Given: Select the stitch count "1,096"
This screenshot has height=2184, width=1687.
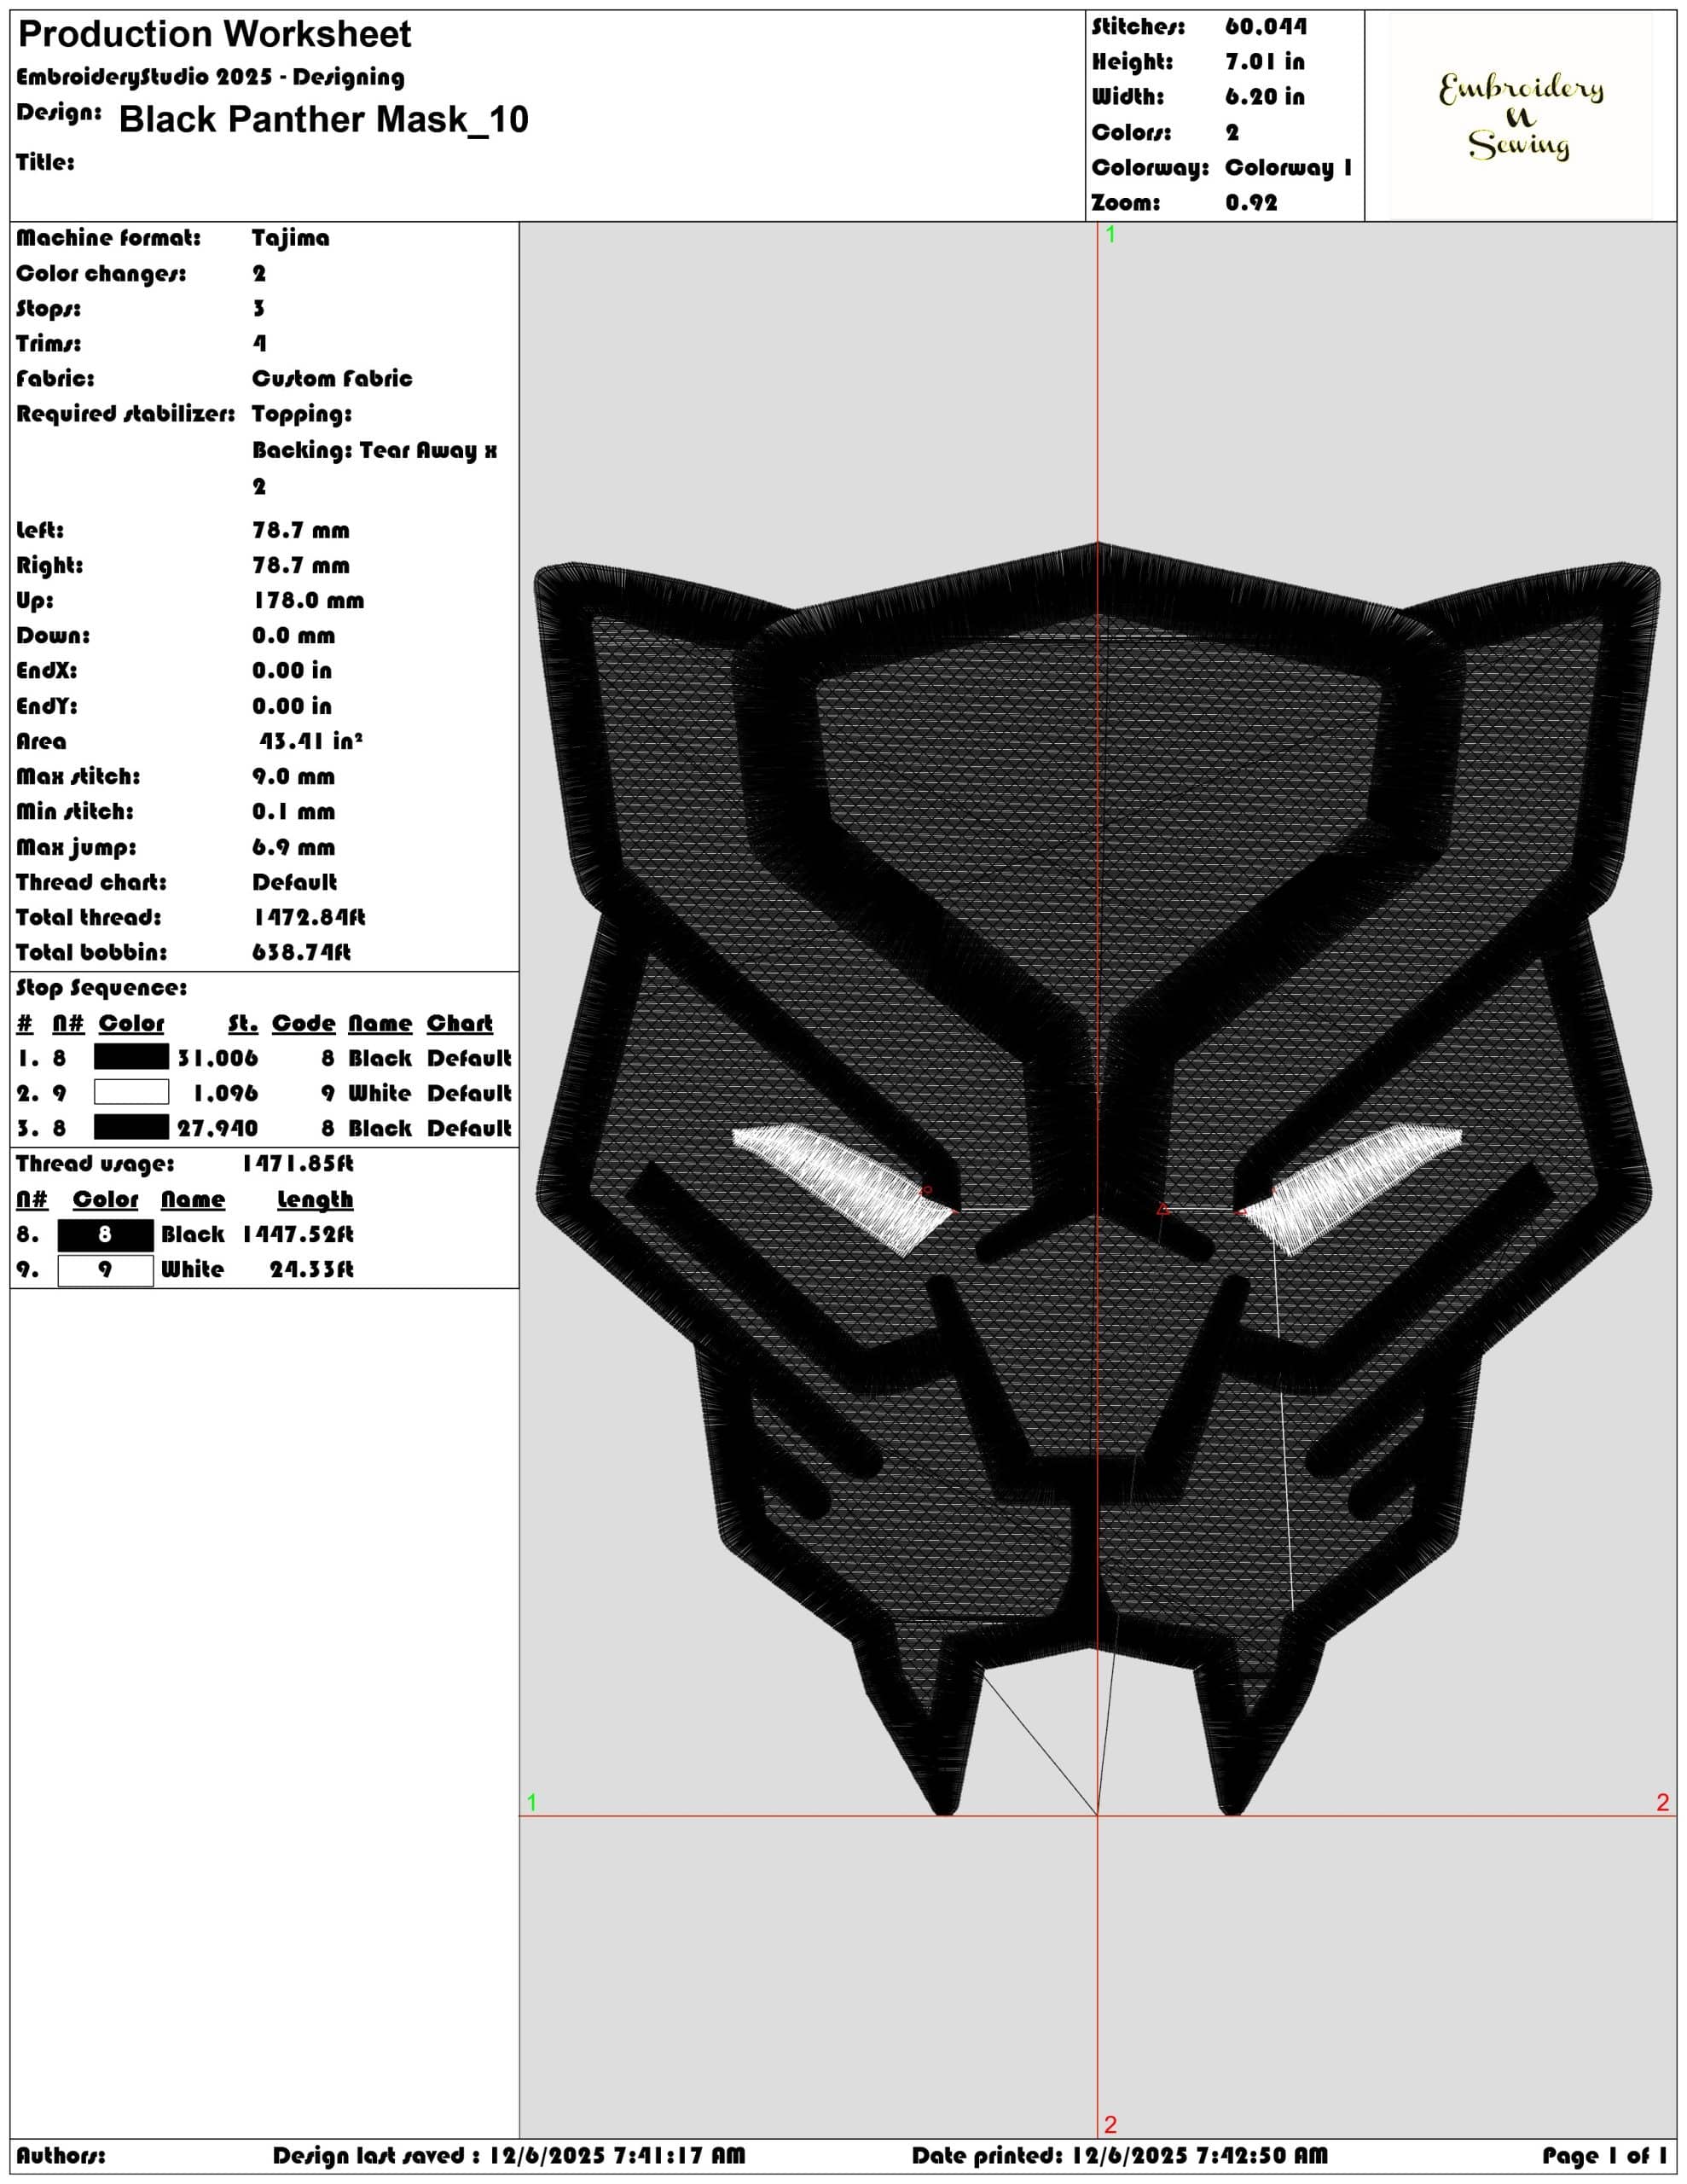Looking at the screenshot, I should click(225, 1093).
